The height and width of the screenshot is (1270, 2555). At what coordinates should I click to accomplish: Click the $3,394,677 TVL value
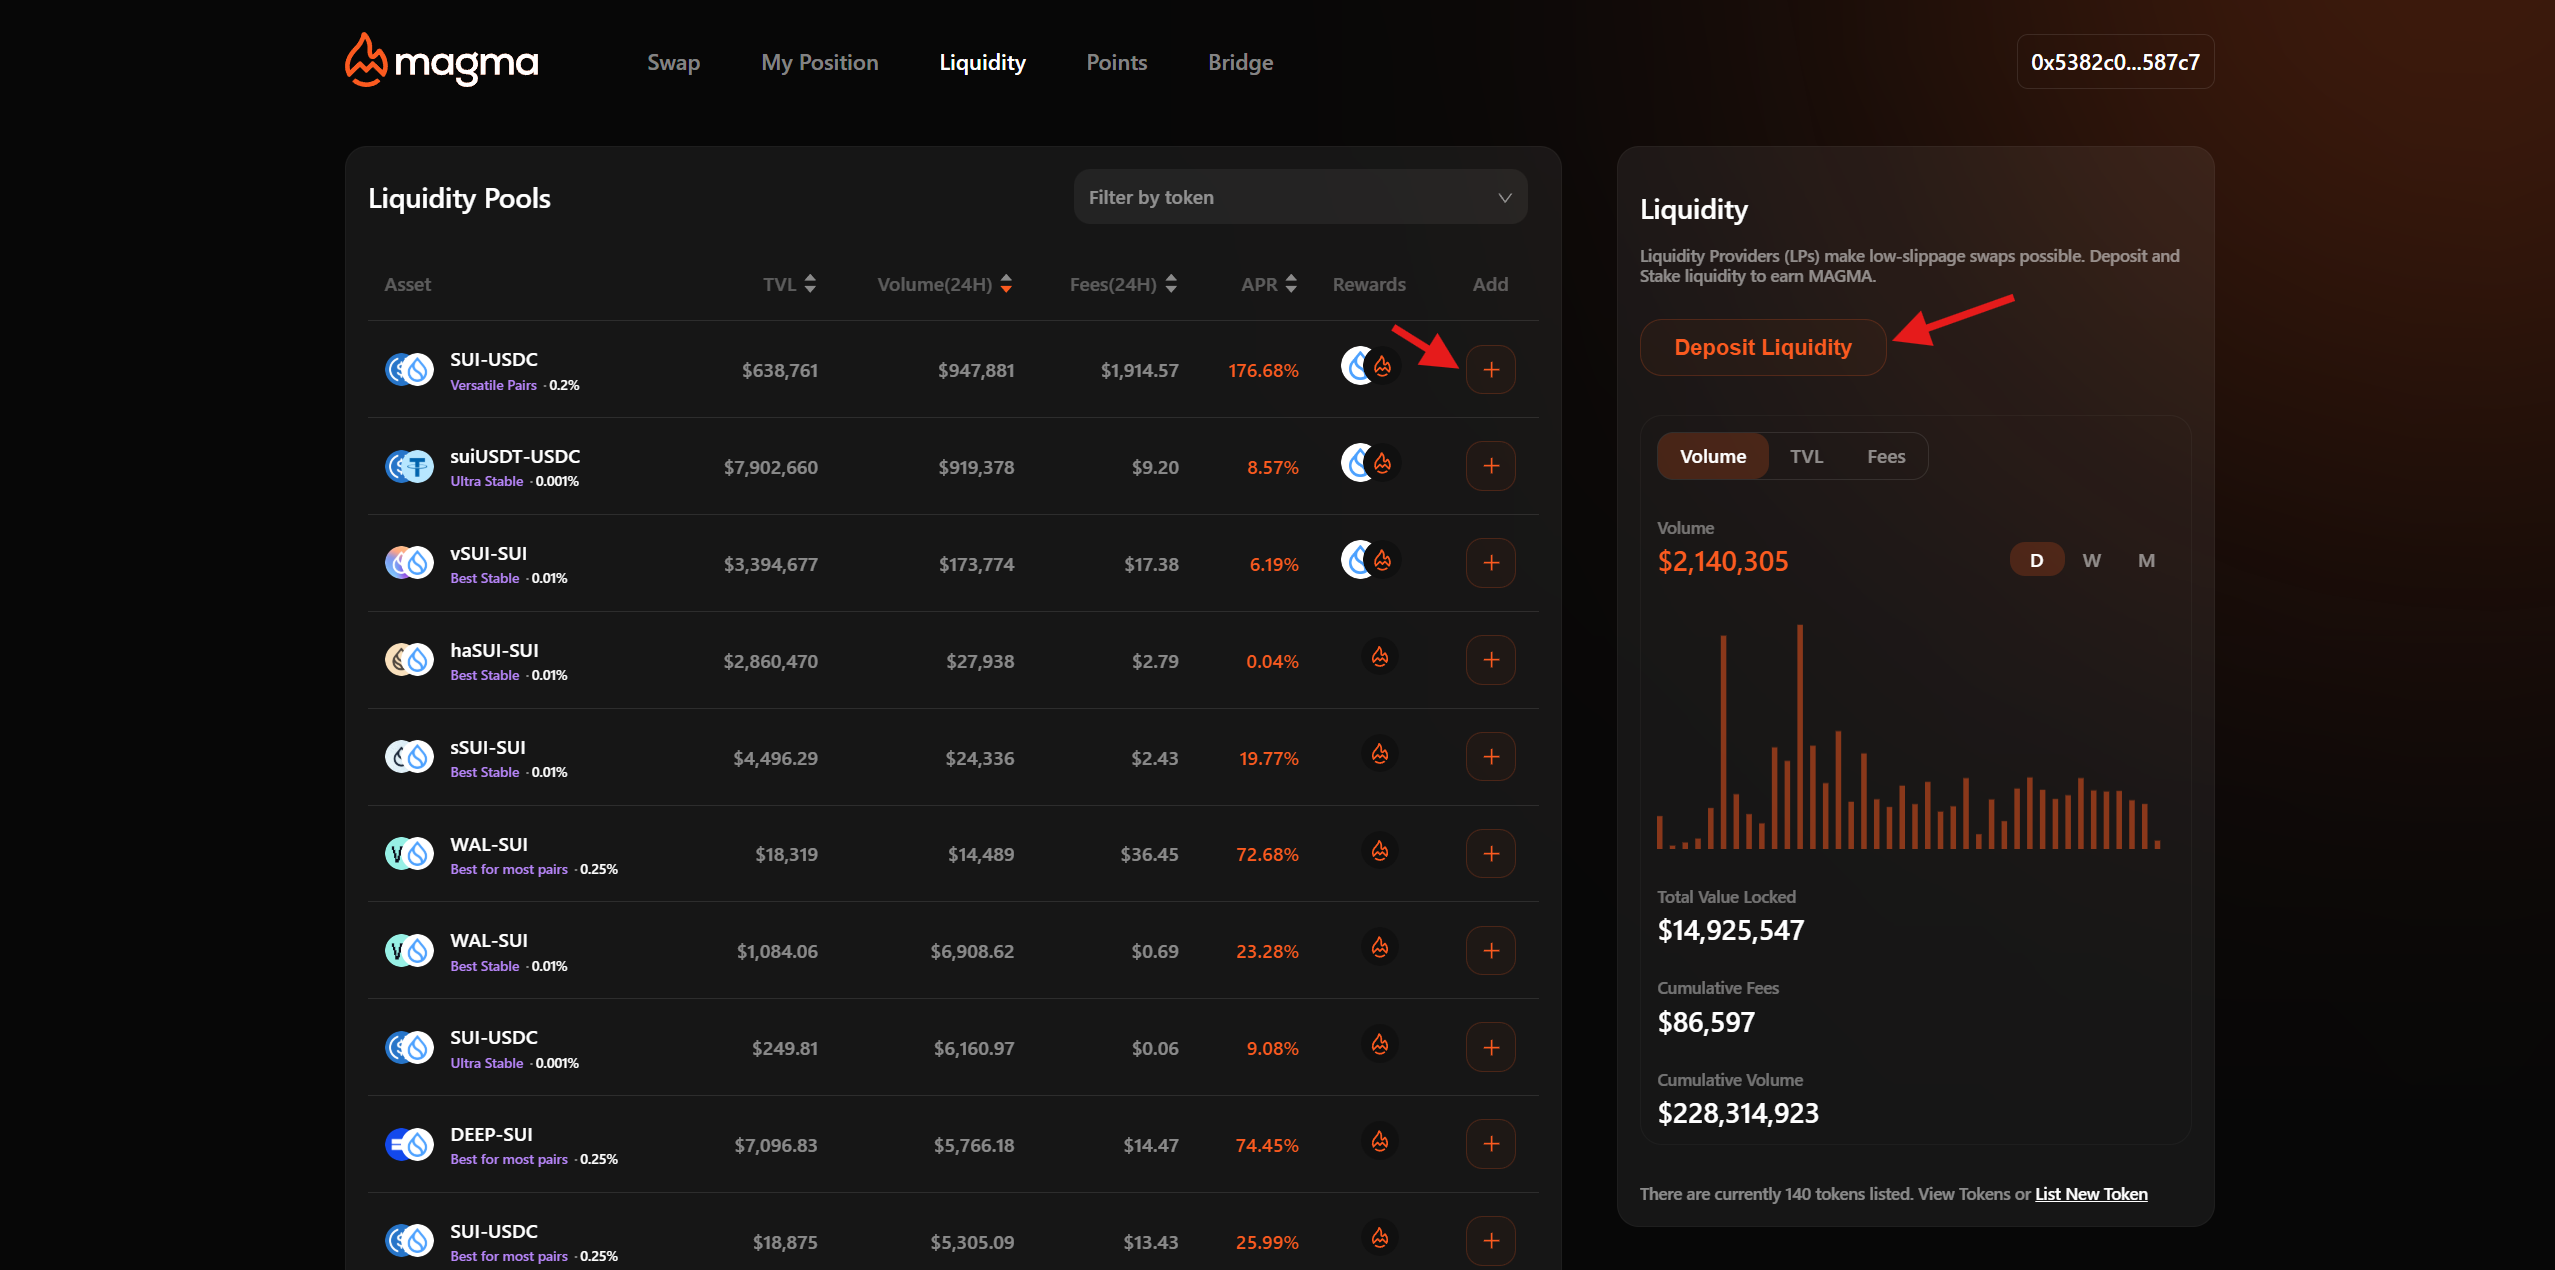point(770,565)
